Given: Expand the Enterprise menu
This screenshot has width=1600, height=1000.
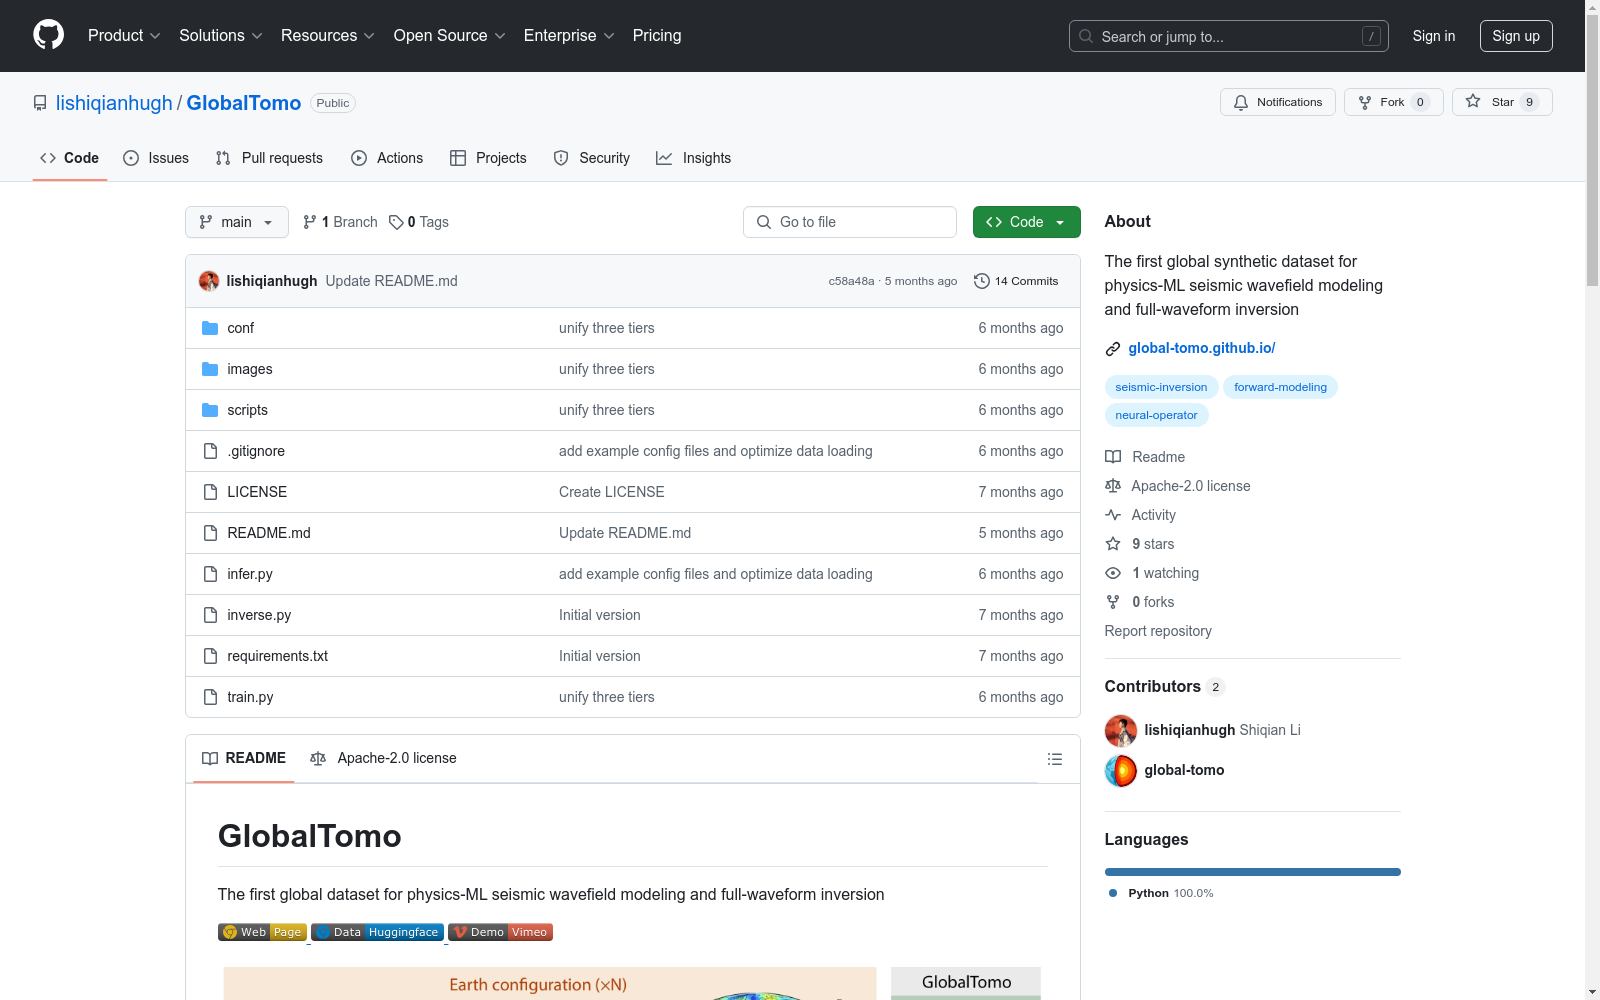Looking at the screenshot, I should coord(569,35).
